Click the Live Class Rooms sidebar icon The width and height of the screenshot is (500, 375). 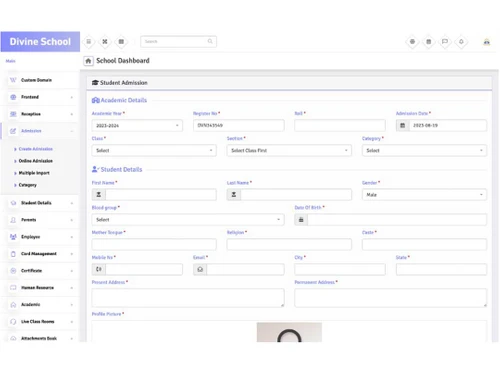13,322
